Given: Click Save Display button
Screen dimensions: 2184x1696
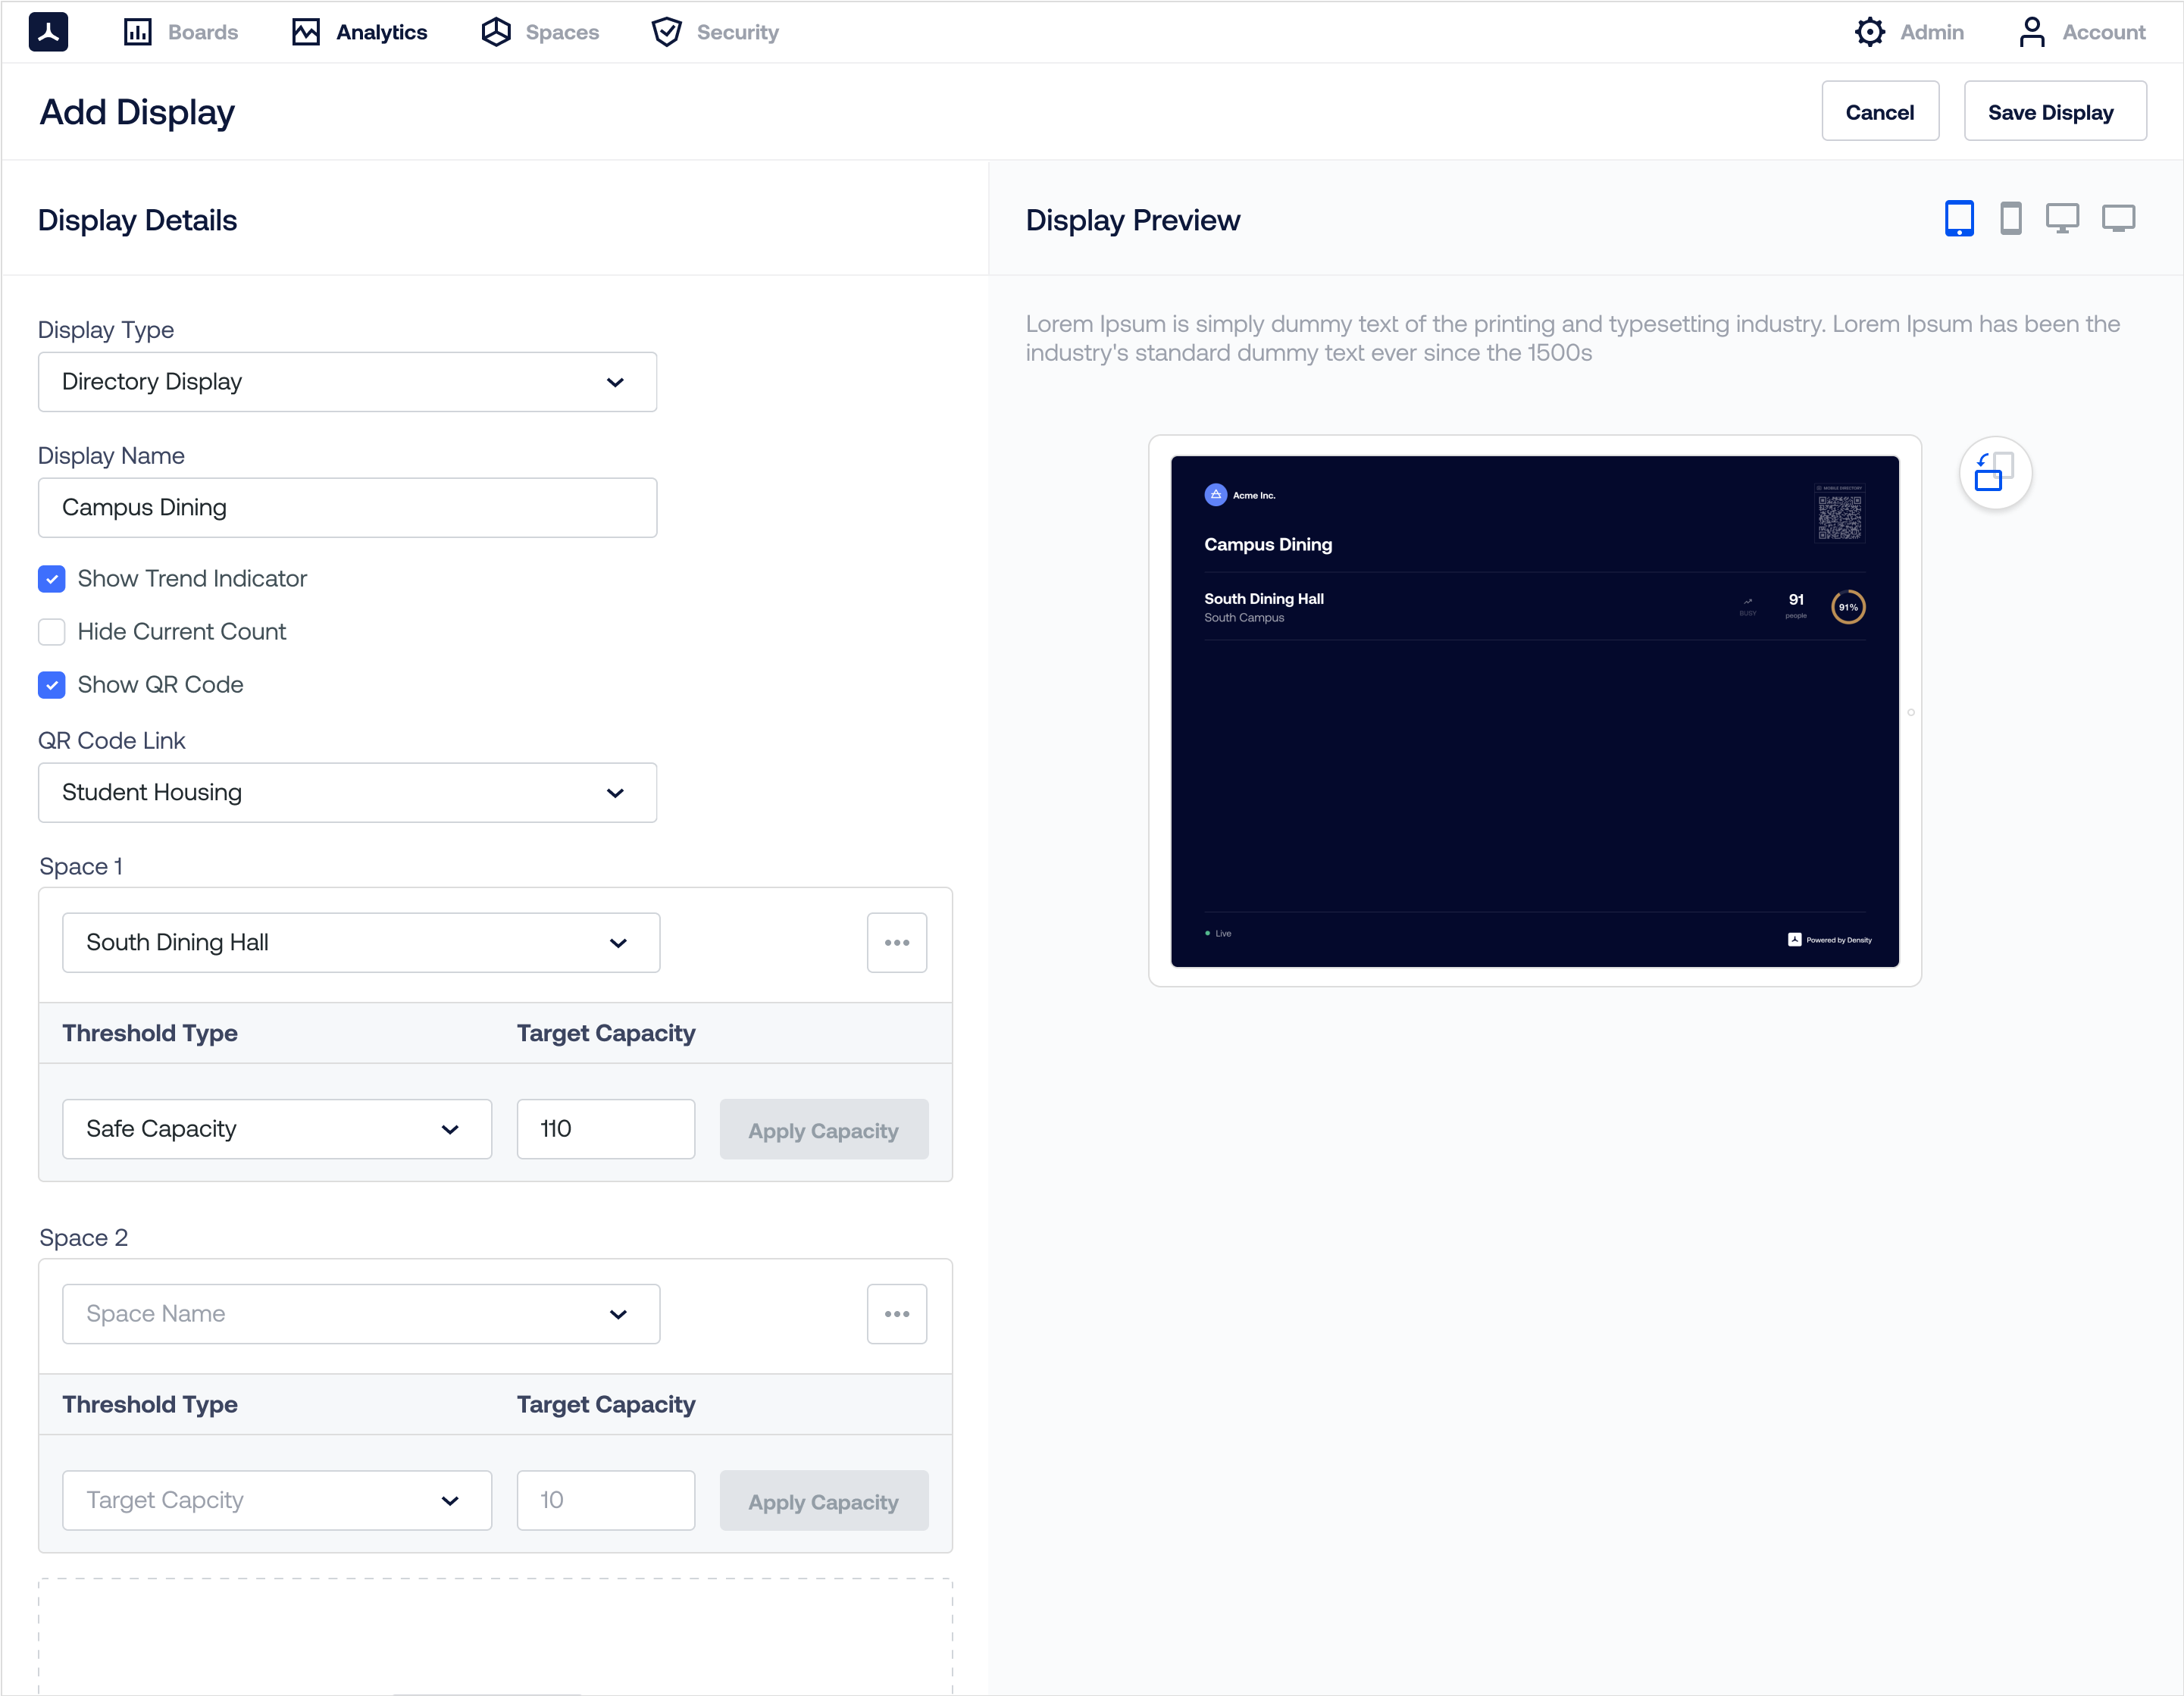Looking at the screenshot, I should 2053,112.
